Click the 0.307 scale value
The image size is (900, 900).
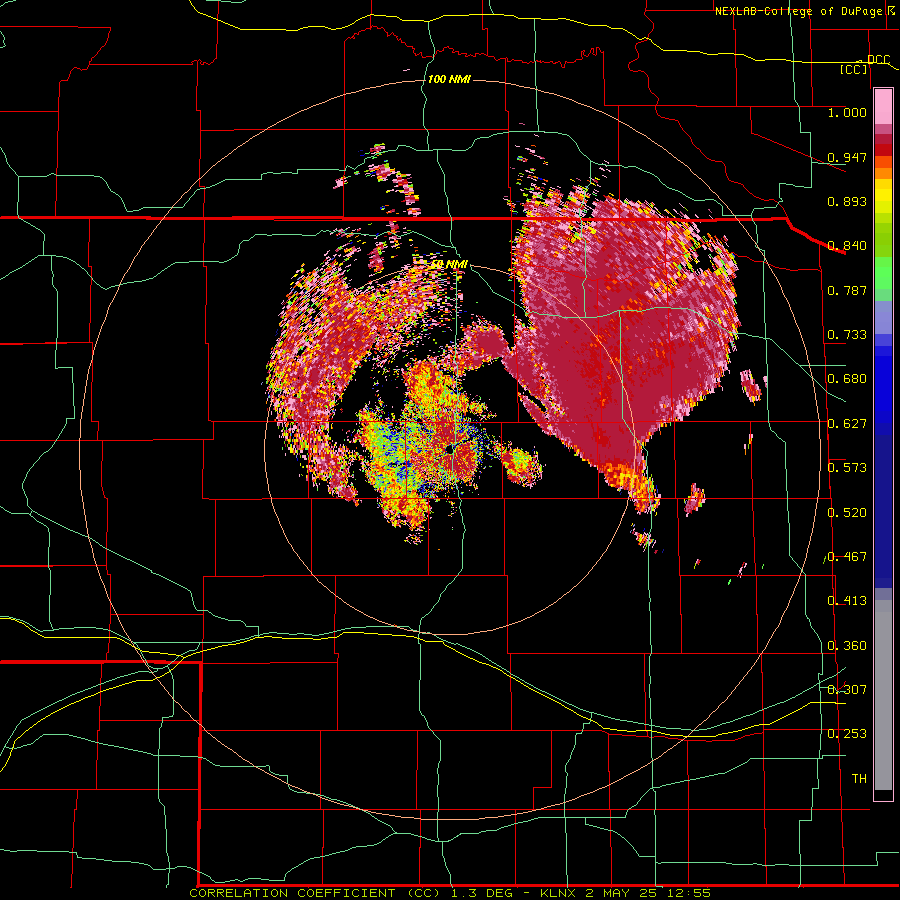coord(847,689)
